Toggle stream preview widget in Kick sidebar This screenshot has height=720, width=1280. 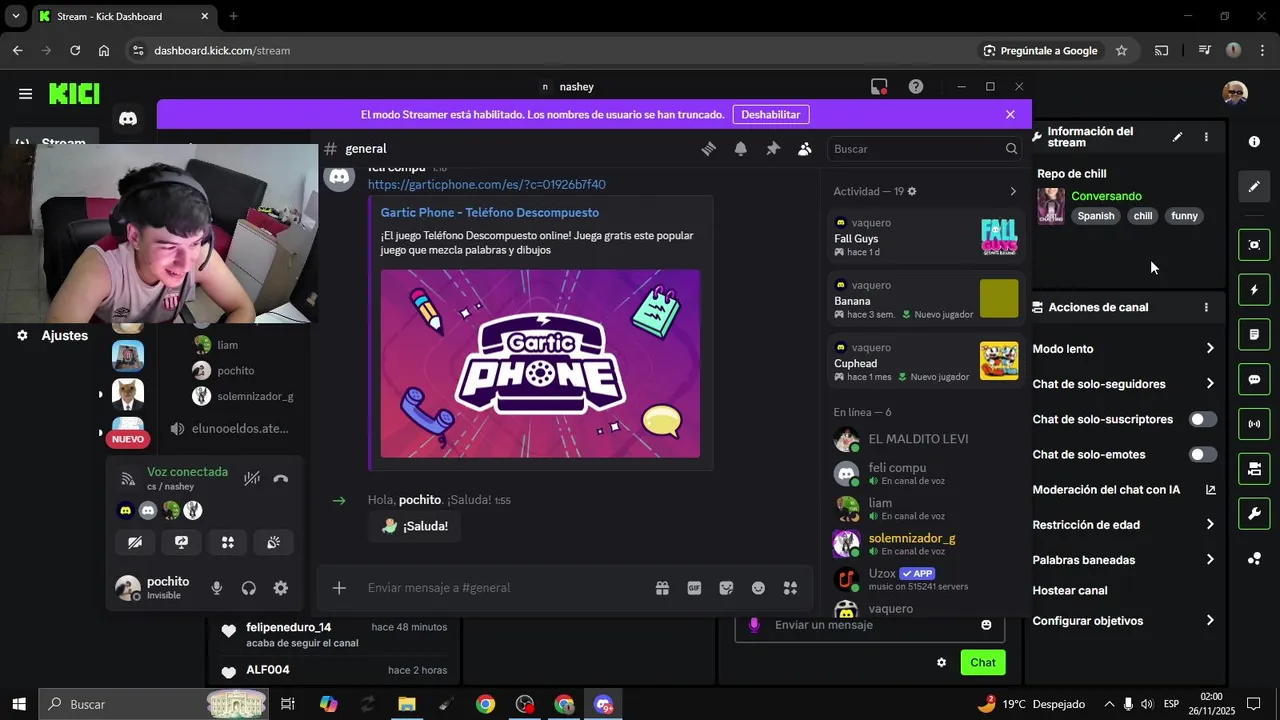pos(1254,245)
